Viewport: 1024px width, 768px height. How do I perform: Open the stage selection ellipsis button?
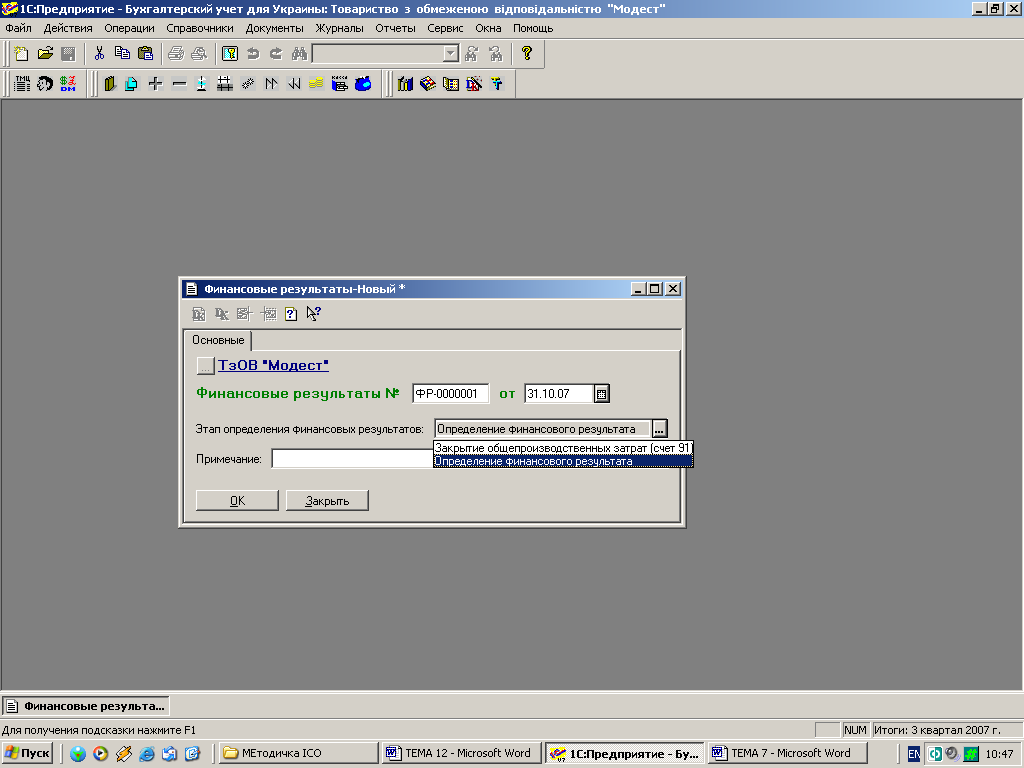pyautogui.click(x=660, y=429)
